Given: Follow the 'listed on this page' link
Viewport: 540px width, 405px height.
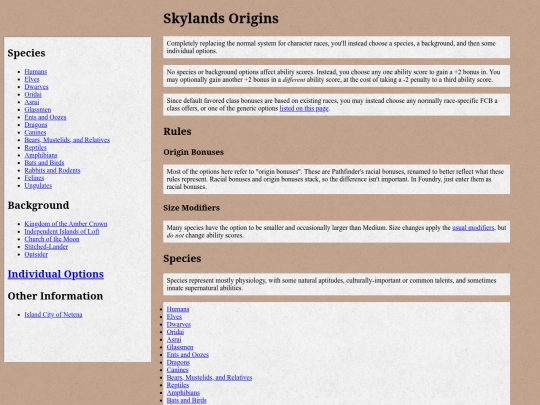Looking at the screenshot, I should pyautogui.click(x=304, y=108).
